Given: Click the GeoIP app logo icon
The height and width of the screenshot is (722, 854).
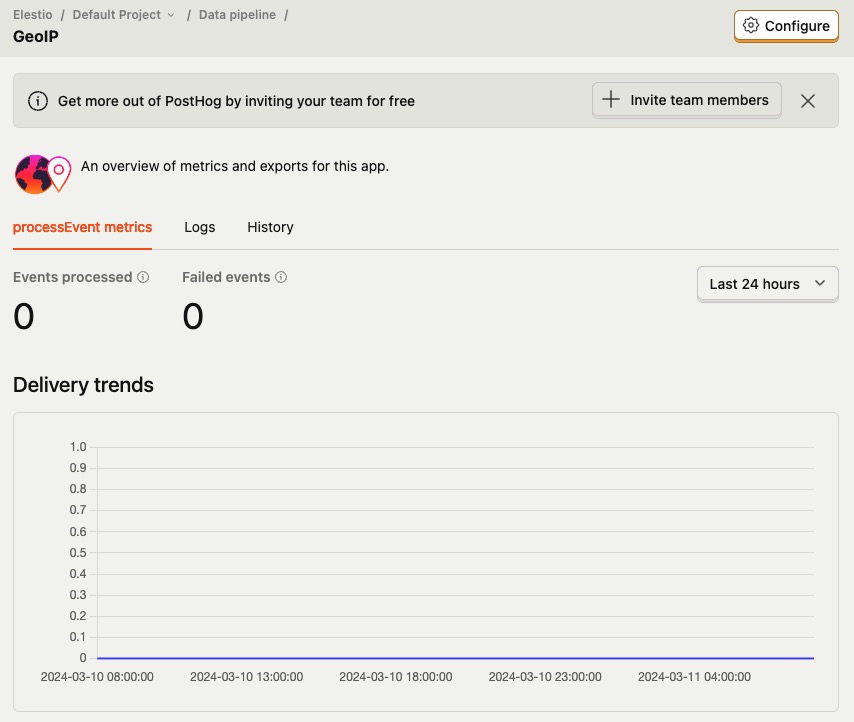Looking at the screenshot, I should point(40,172).
